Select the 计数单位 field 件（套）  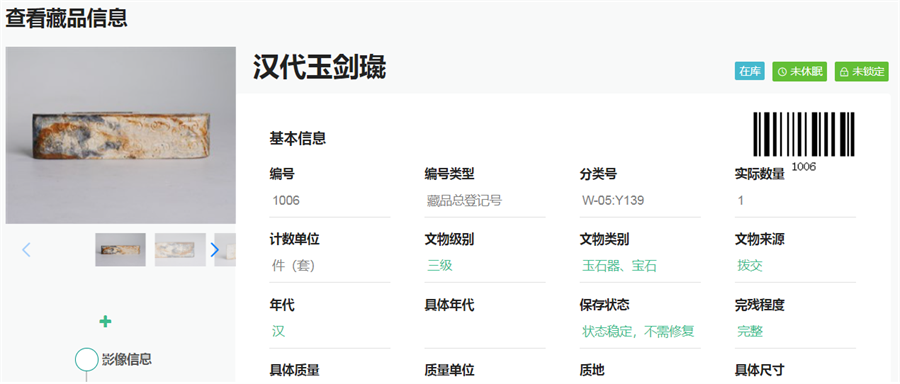pos(329,266)
